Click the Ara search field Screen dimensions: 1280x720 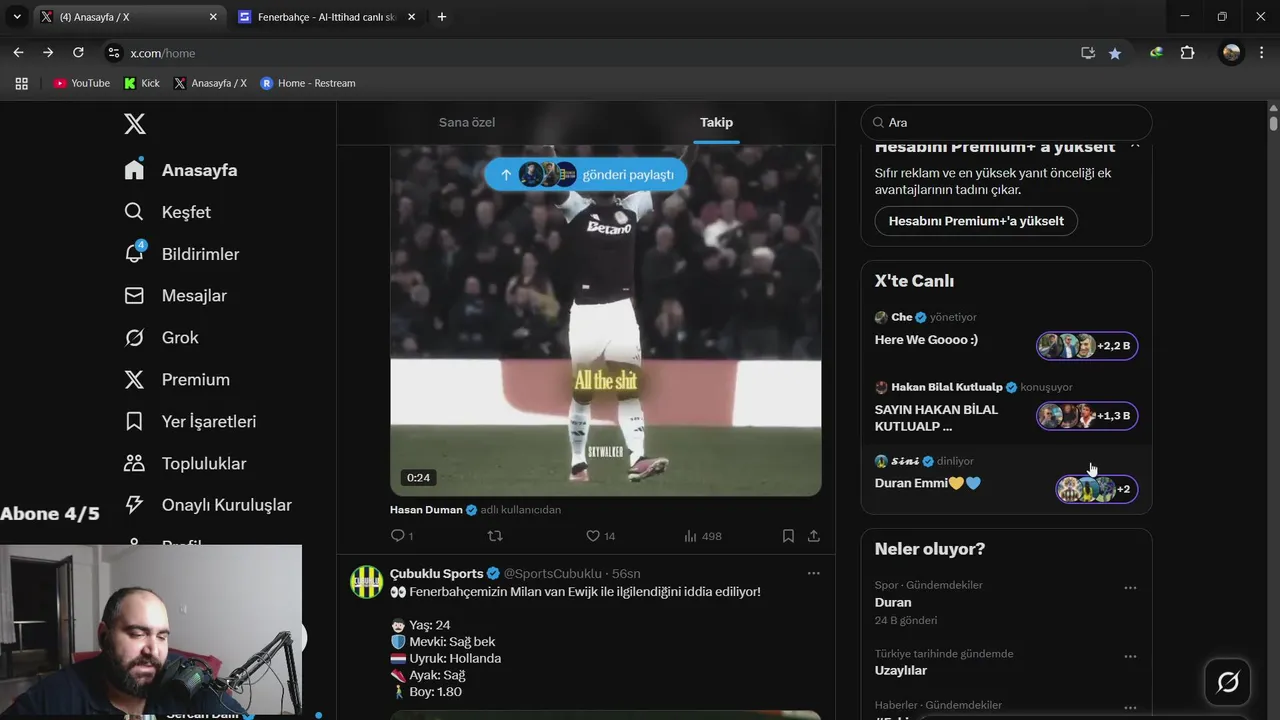point(1007,123)
